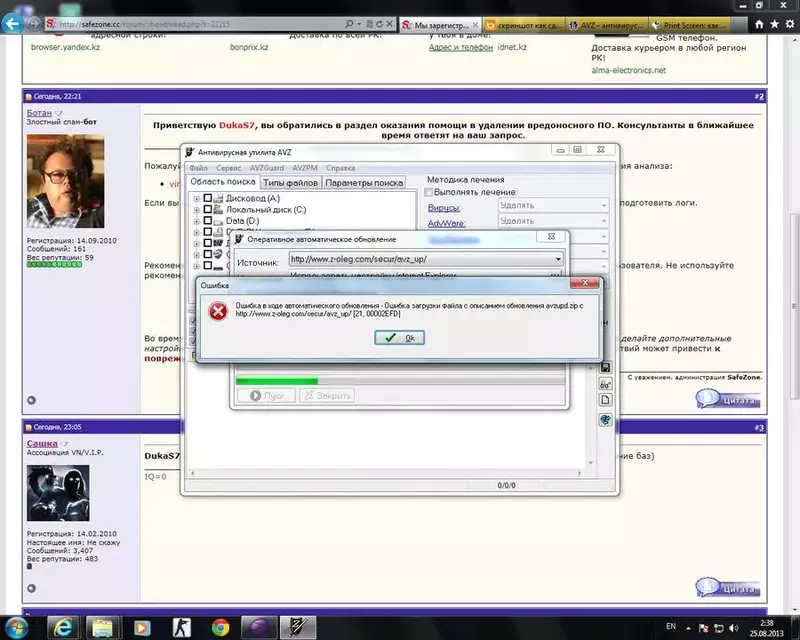Open the Сервис menu in AVZ
The image size is (800, 640).
point(228,168)
